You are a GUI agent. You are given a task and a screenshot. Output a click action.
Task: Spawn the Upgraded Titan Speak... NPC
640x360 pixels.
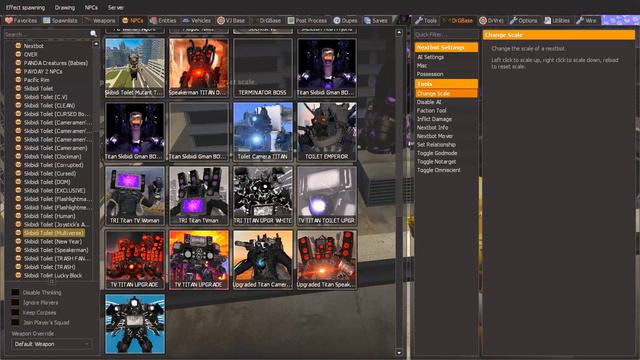pyautogui.click(x=327, y=260)
